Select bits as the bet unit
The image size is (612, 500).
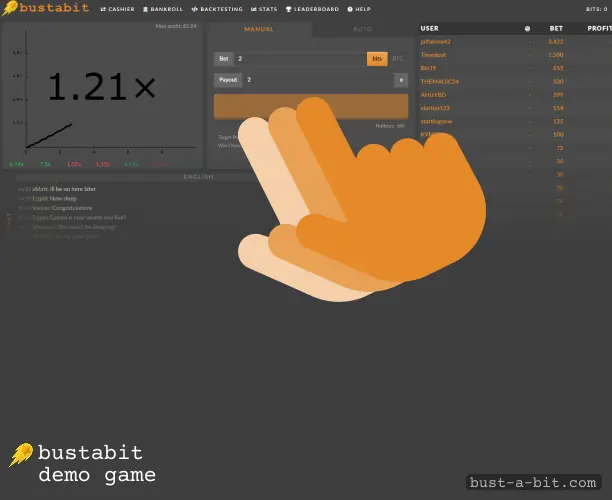(377, 59)
